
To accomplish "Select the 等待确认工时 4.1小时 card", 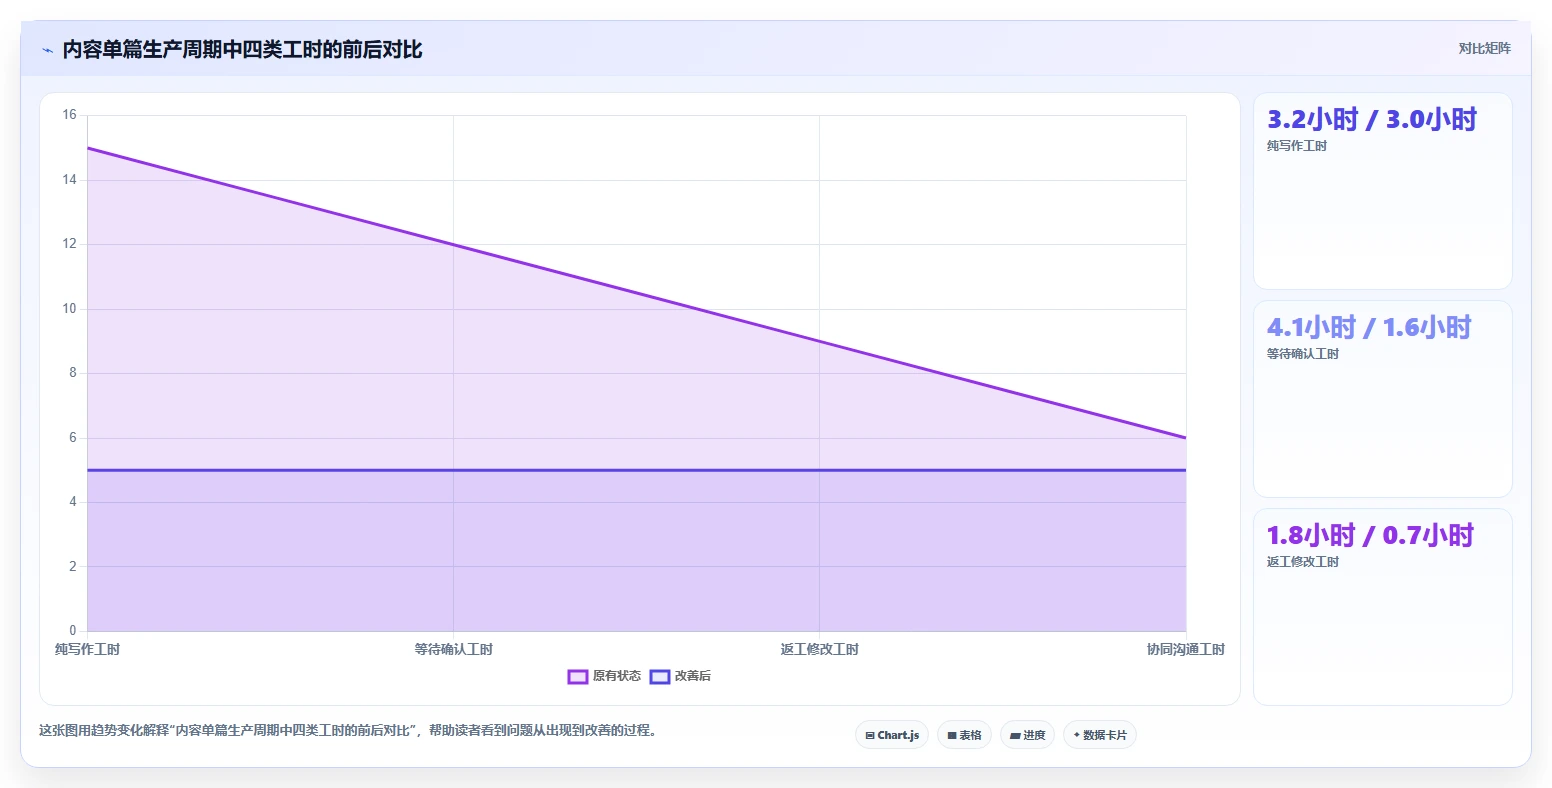I will 1383,399.
